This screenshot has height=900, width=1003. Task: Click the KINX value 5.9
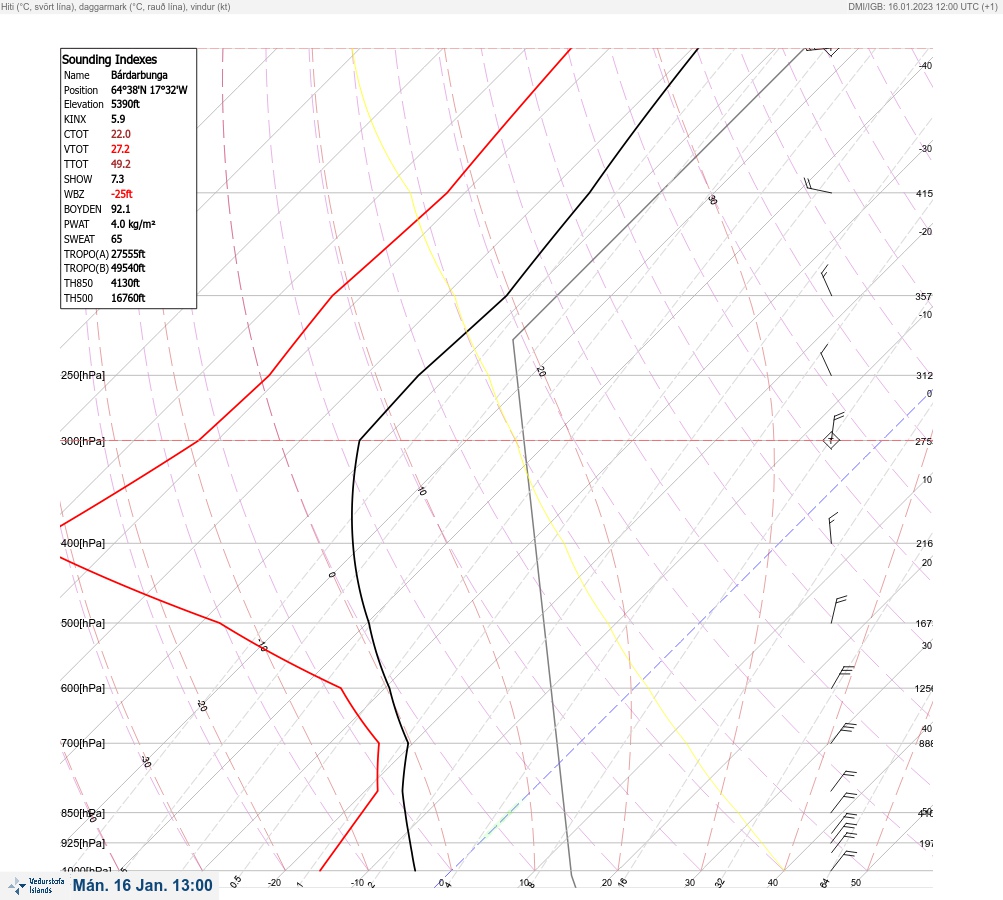point(118,119)
